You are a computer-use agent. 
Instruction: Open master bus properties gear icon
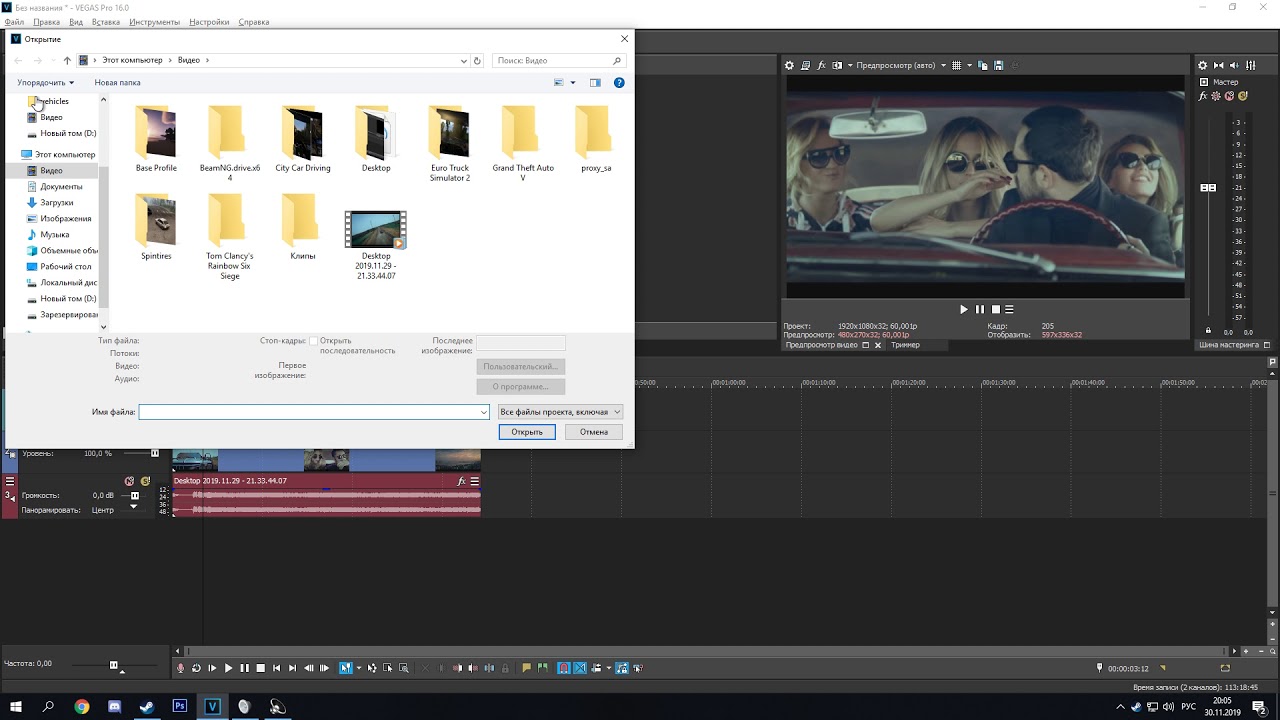coord(1203,65)
